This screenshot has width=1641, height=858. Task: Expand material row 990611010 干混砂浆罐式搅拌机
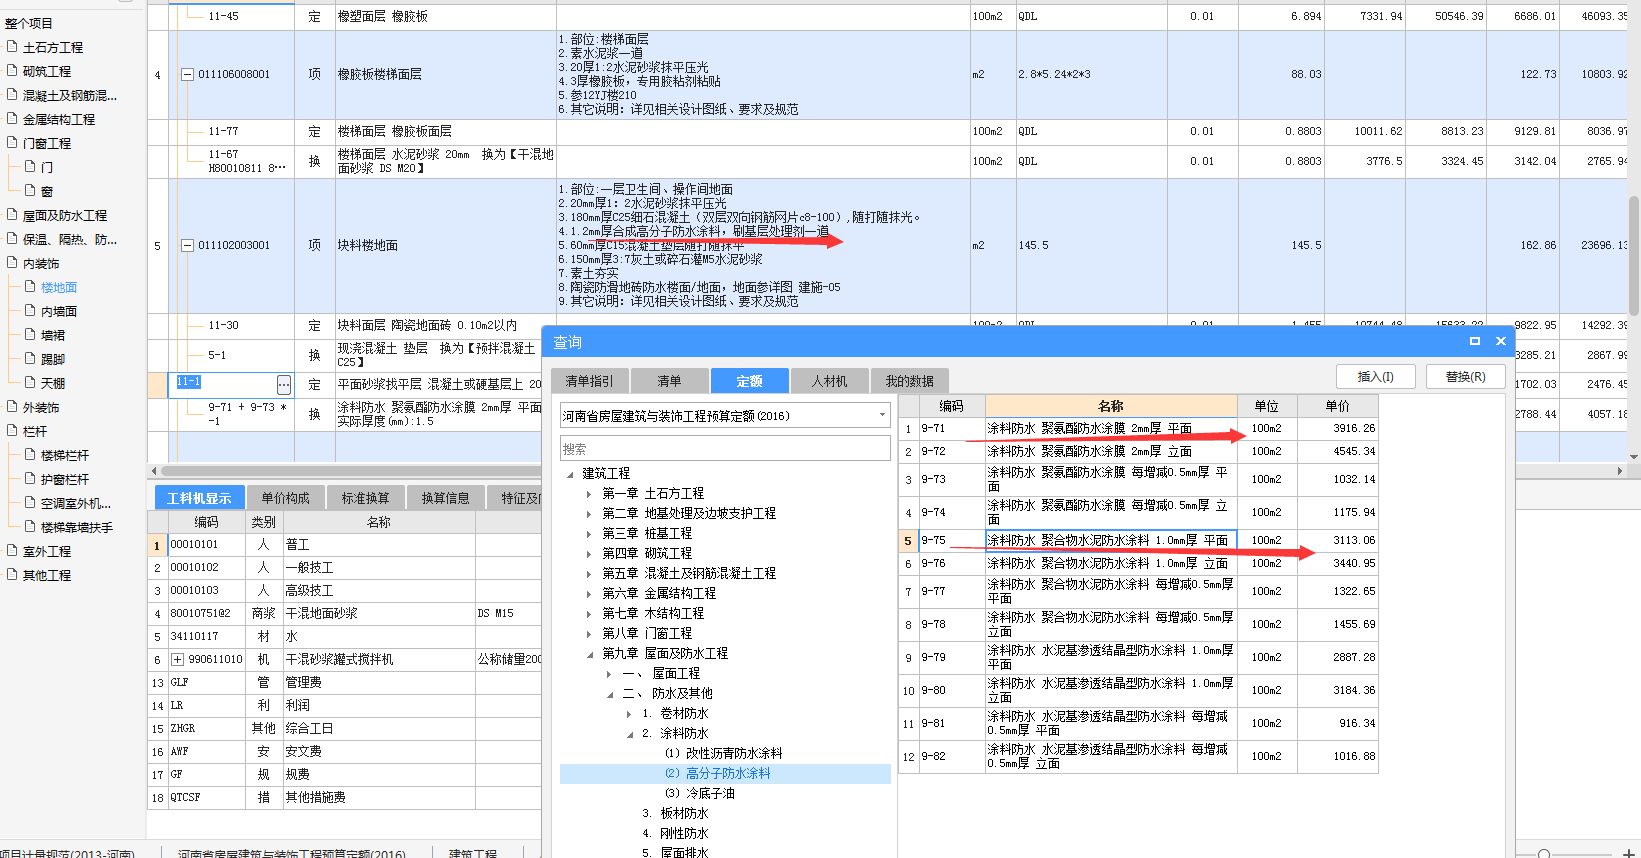coord(177,659)
